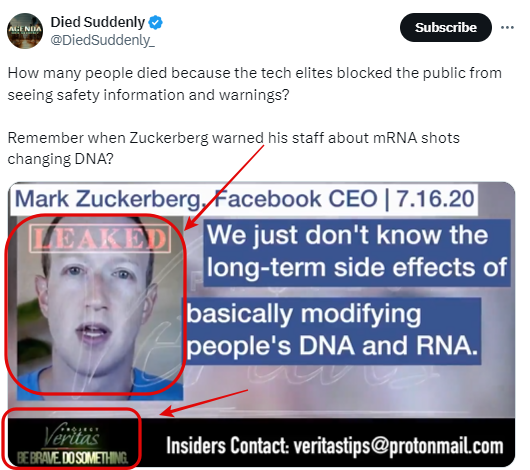This screenshot has width=530, height=470.
Task: Click the 'basically modifying people's DNA' caption
Action: pyautogui.click(x=333, y=330)
